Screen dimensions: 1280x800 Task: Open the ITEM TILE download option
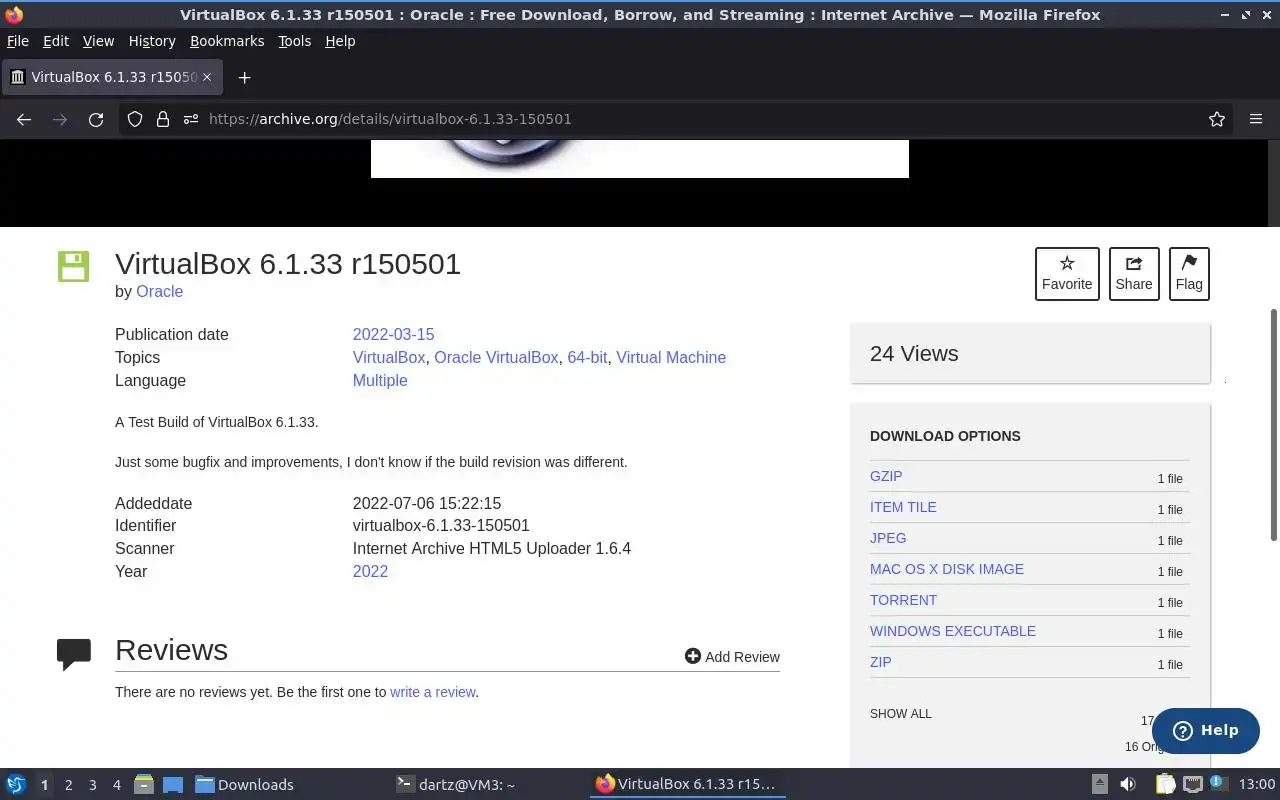click(903, 507)
